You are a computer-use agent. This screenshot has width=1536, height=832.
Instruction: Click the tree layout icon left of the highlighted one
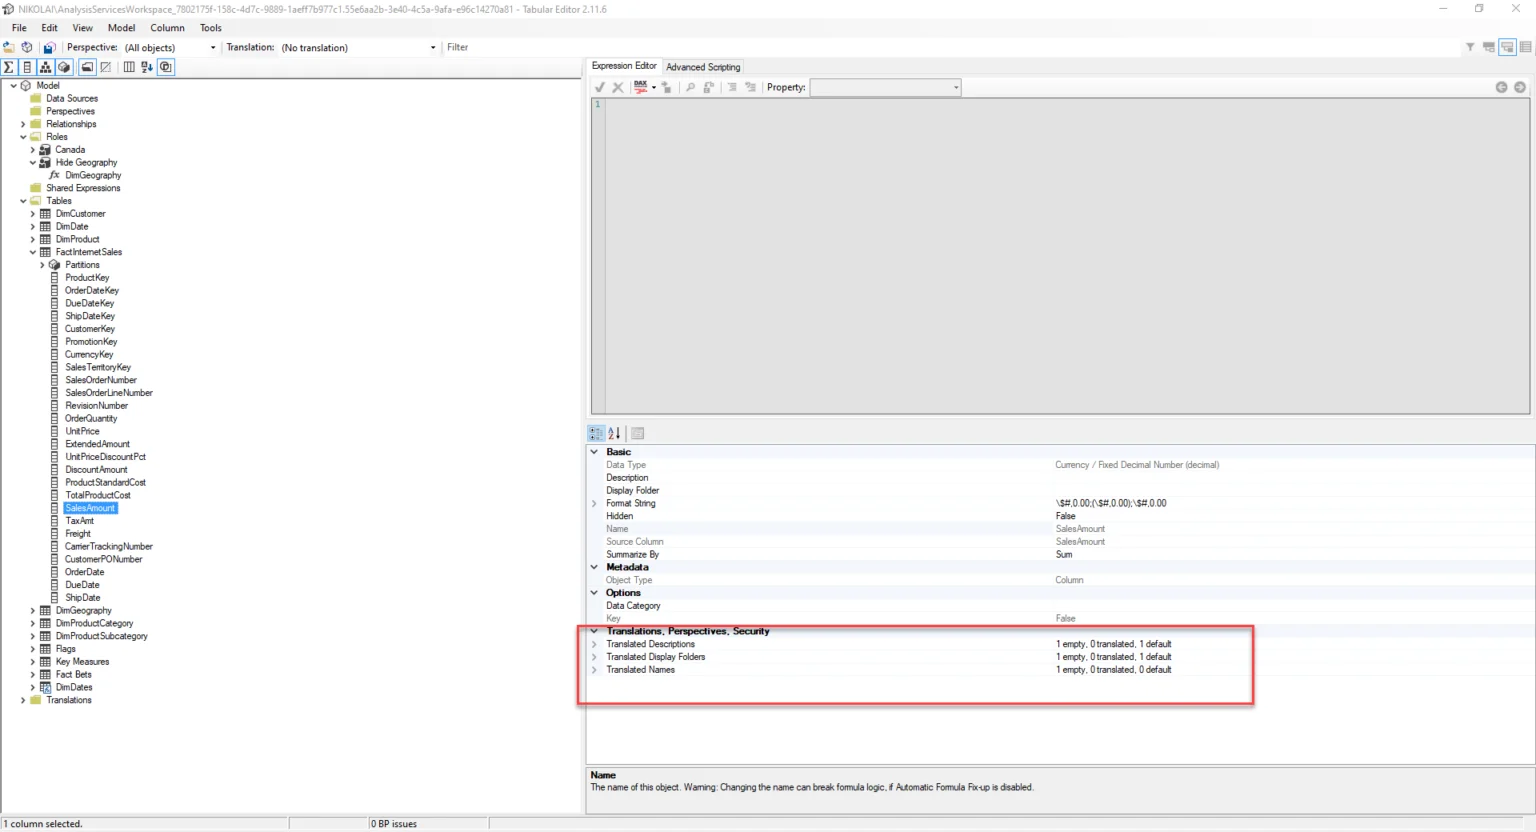[x=1489, y=47]
